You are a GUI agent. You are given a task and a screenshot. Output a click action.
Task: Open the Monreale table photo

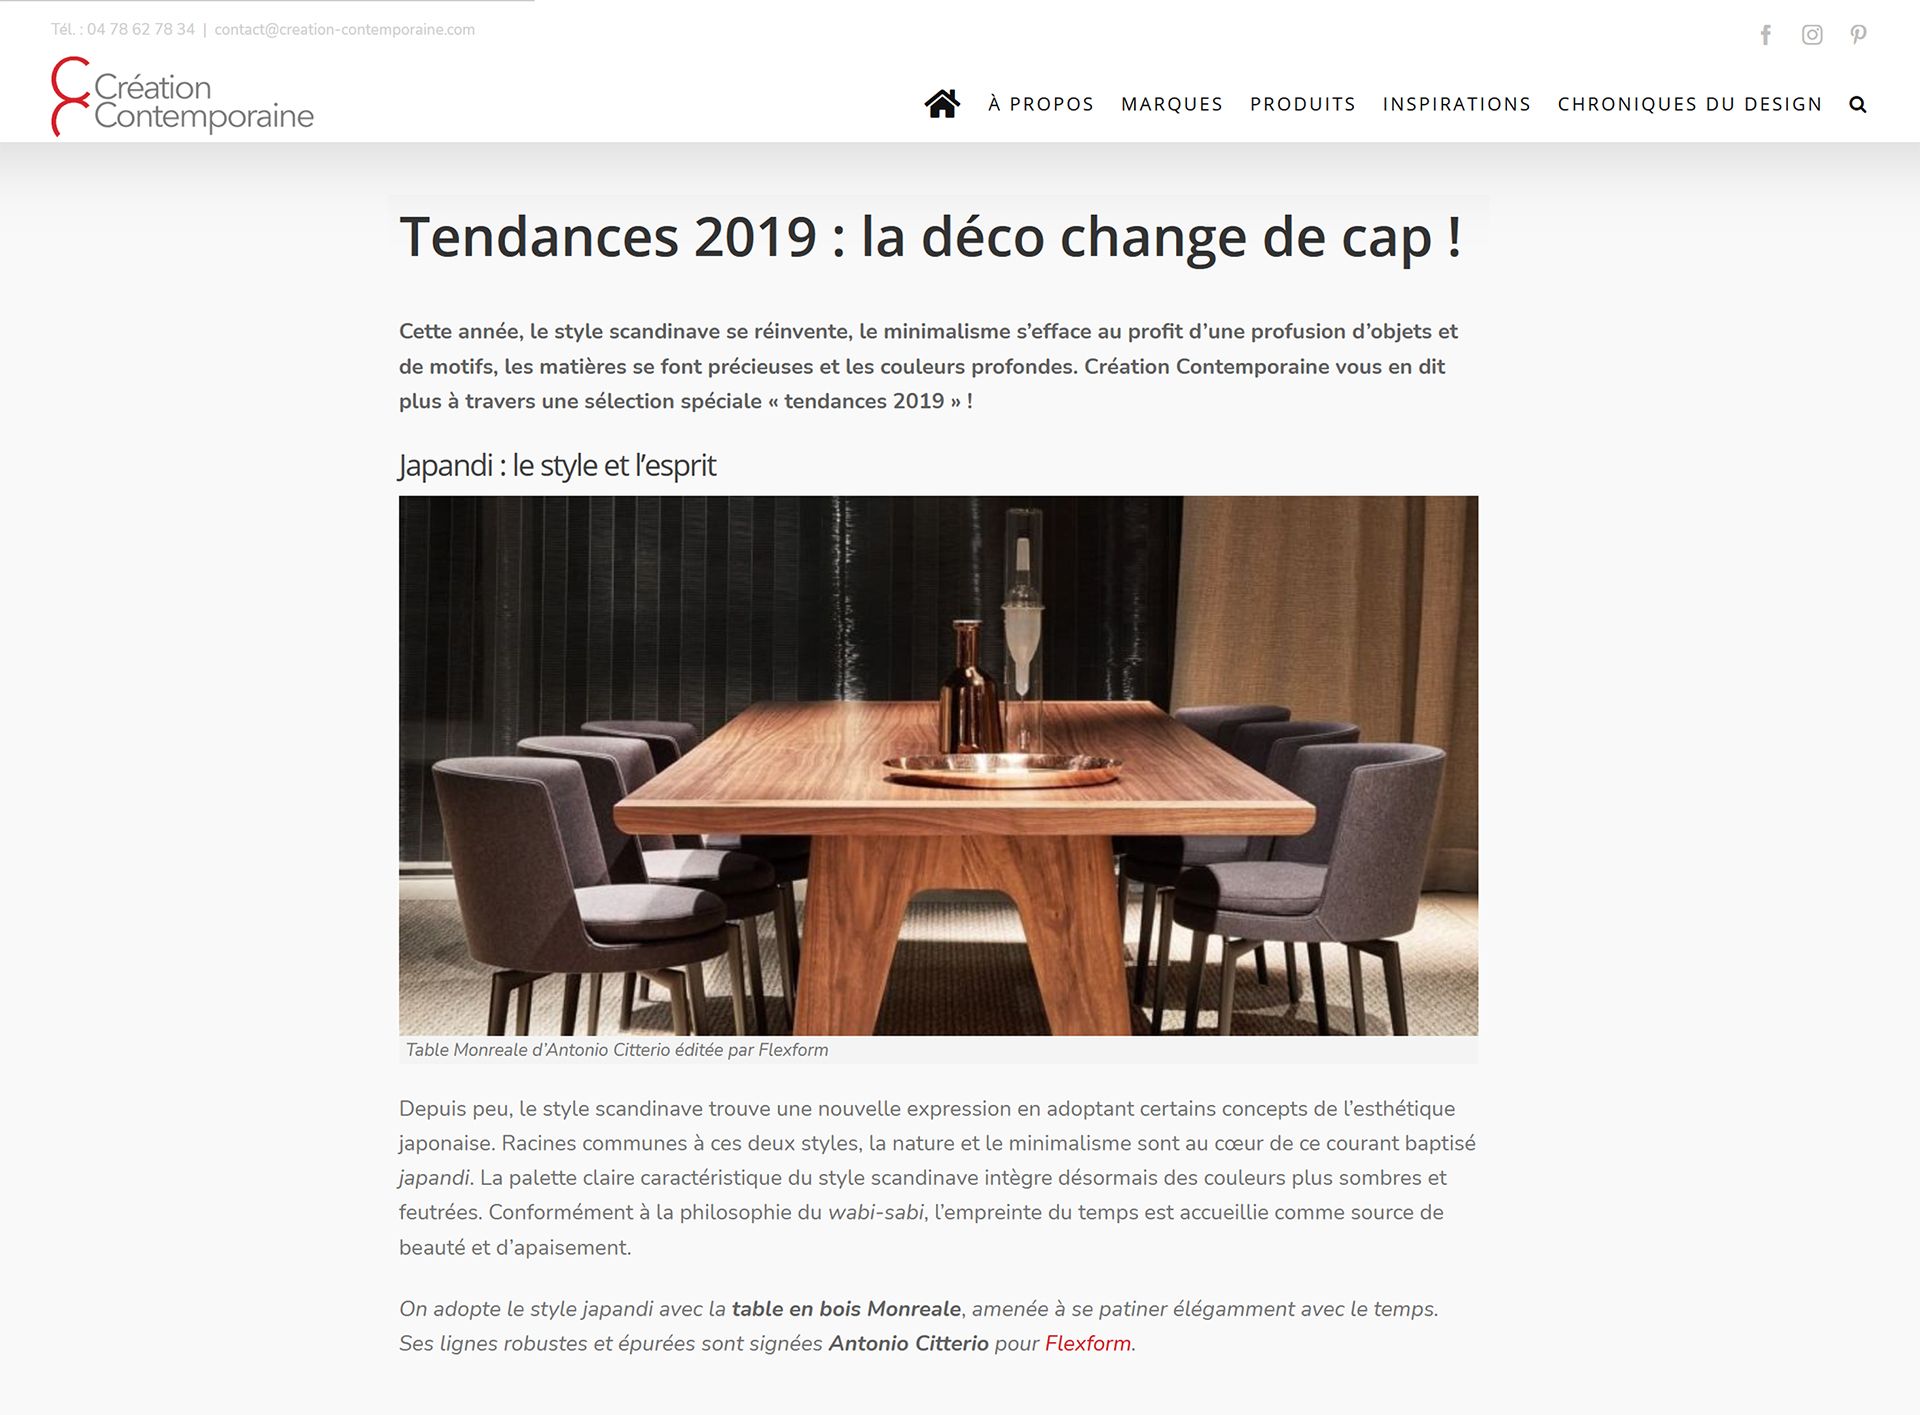[938, 765]
